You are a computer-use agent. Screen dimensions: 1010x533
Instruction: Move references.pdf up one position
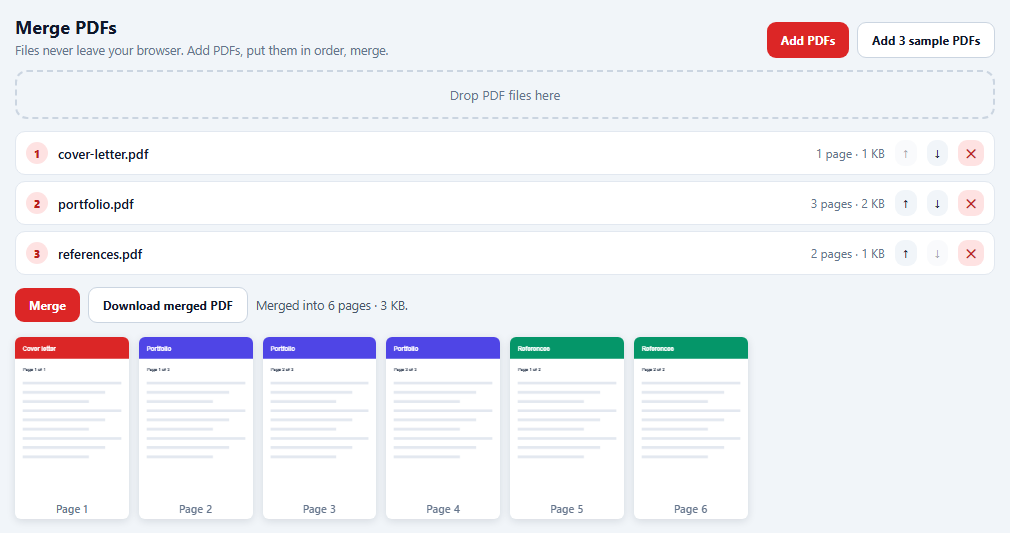[906, 254]
